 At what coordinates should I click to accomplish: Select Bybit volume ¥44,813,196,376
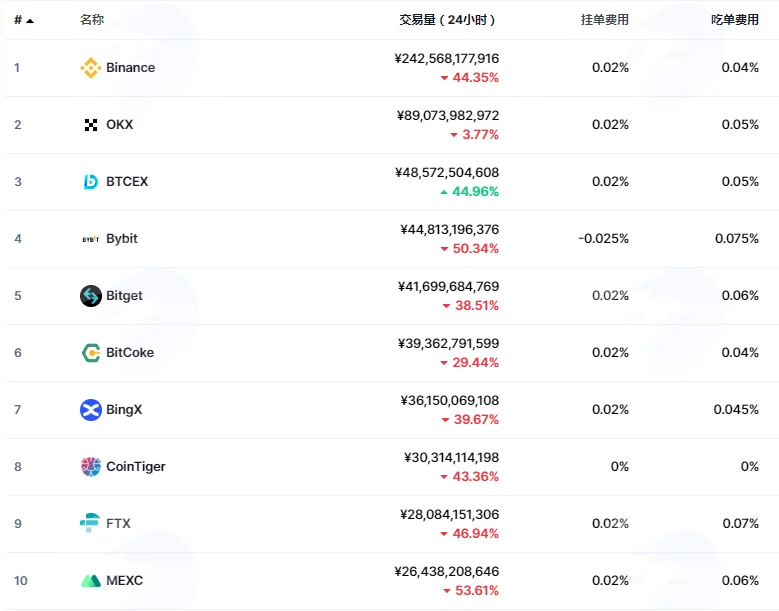pyautogui.click(x=450, y=229)
